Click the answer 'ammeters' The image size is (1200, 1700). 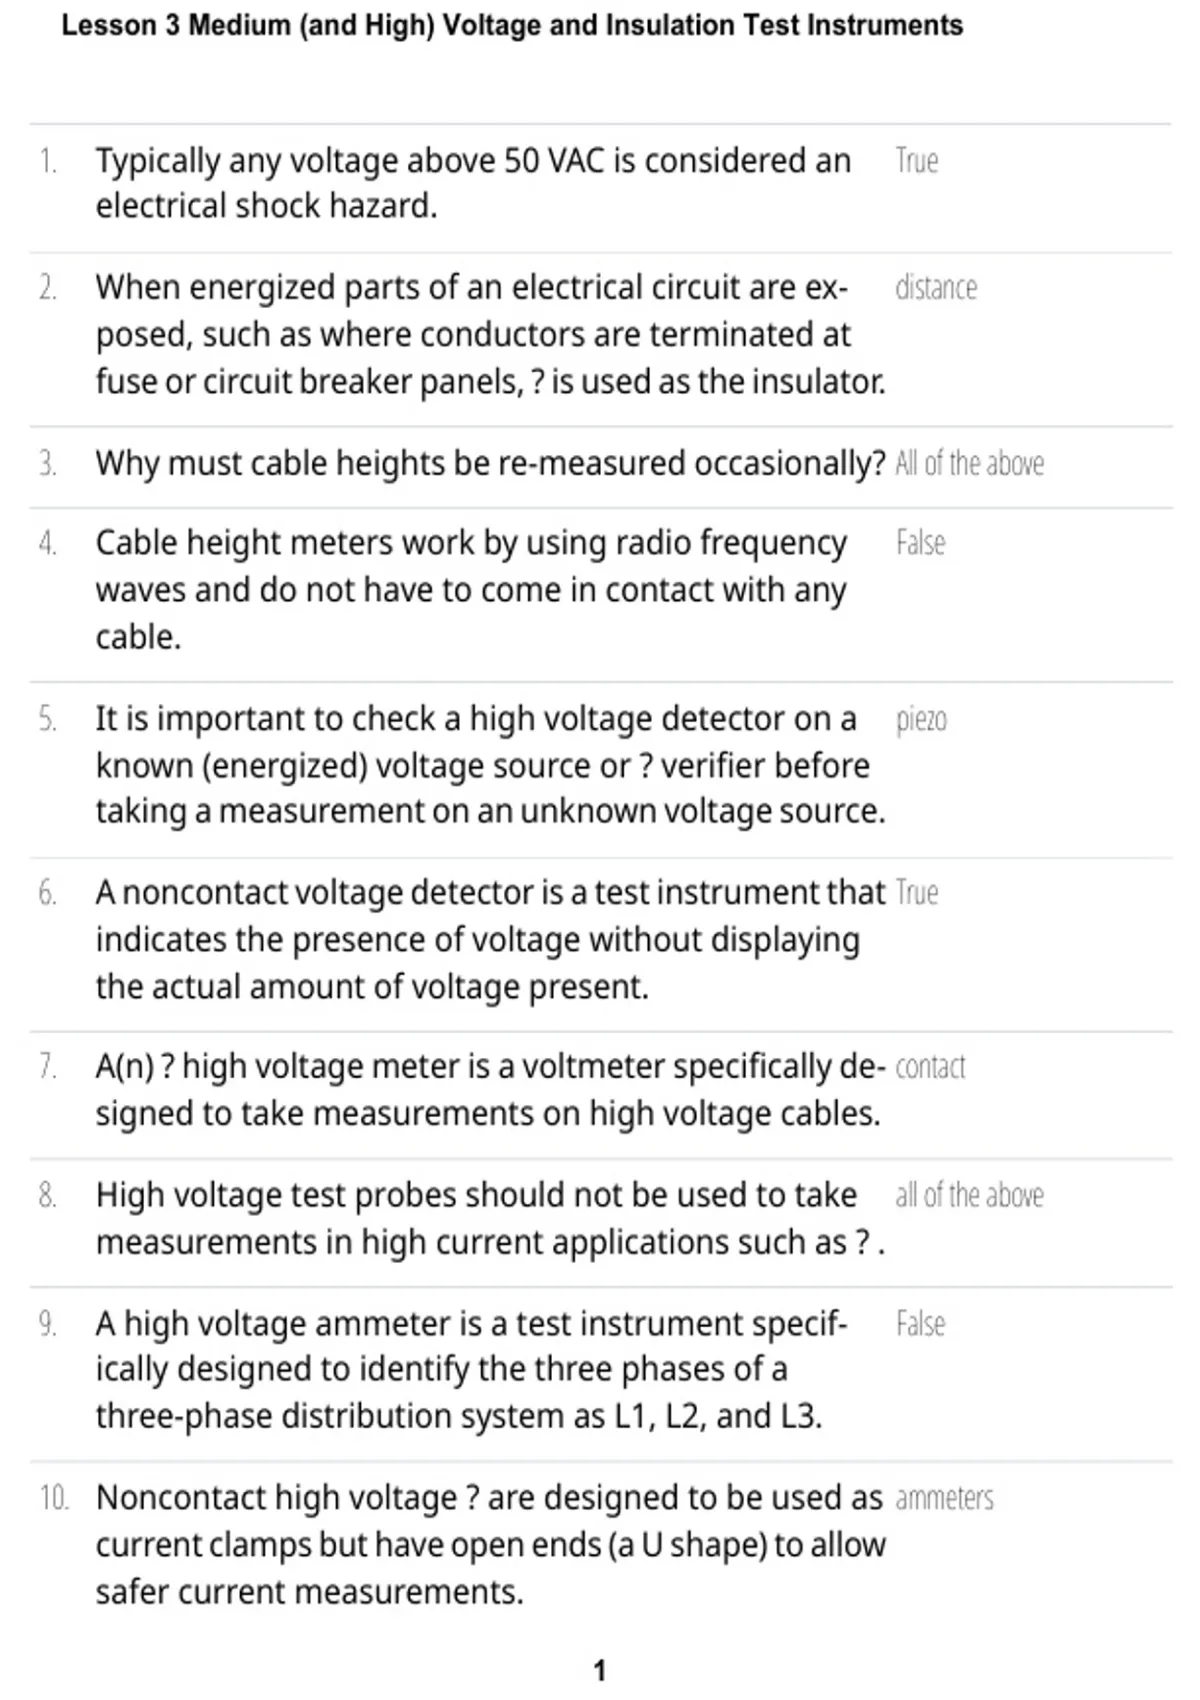click(944, 1499)
